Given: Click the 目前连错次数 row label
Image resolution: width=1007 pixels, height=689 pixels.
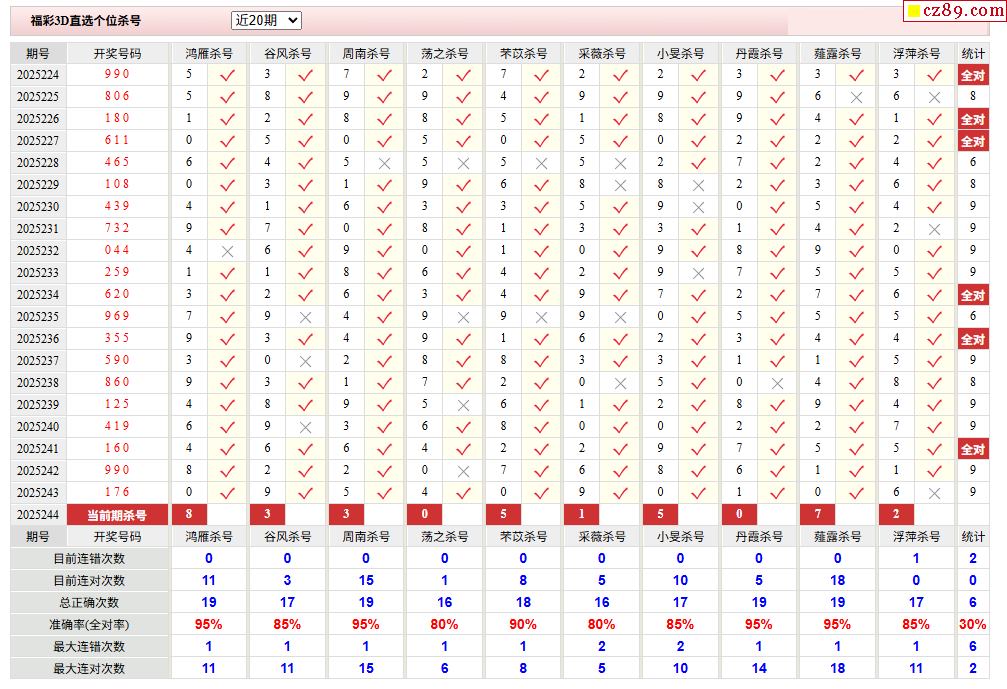Looking at the screenshot, I should coord(89,559).
